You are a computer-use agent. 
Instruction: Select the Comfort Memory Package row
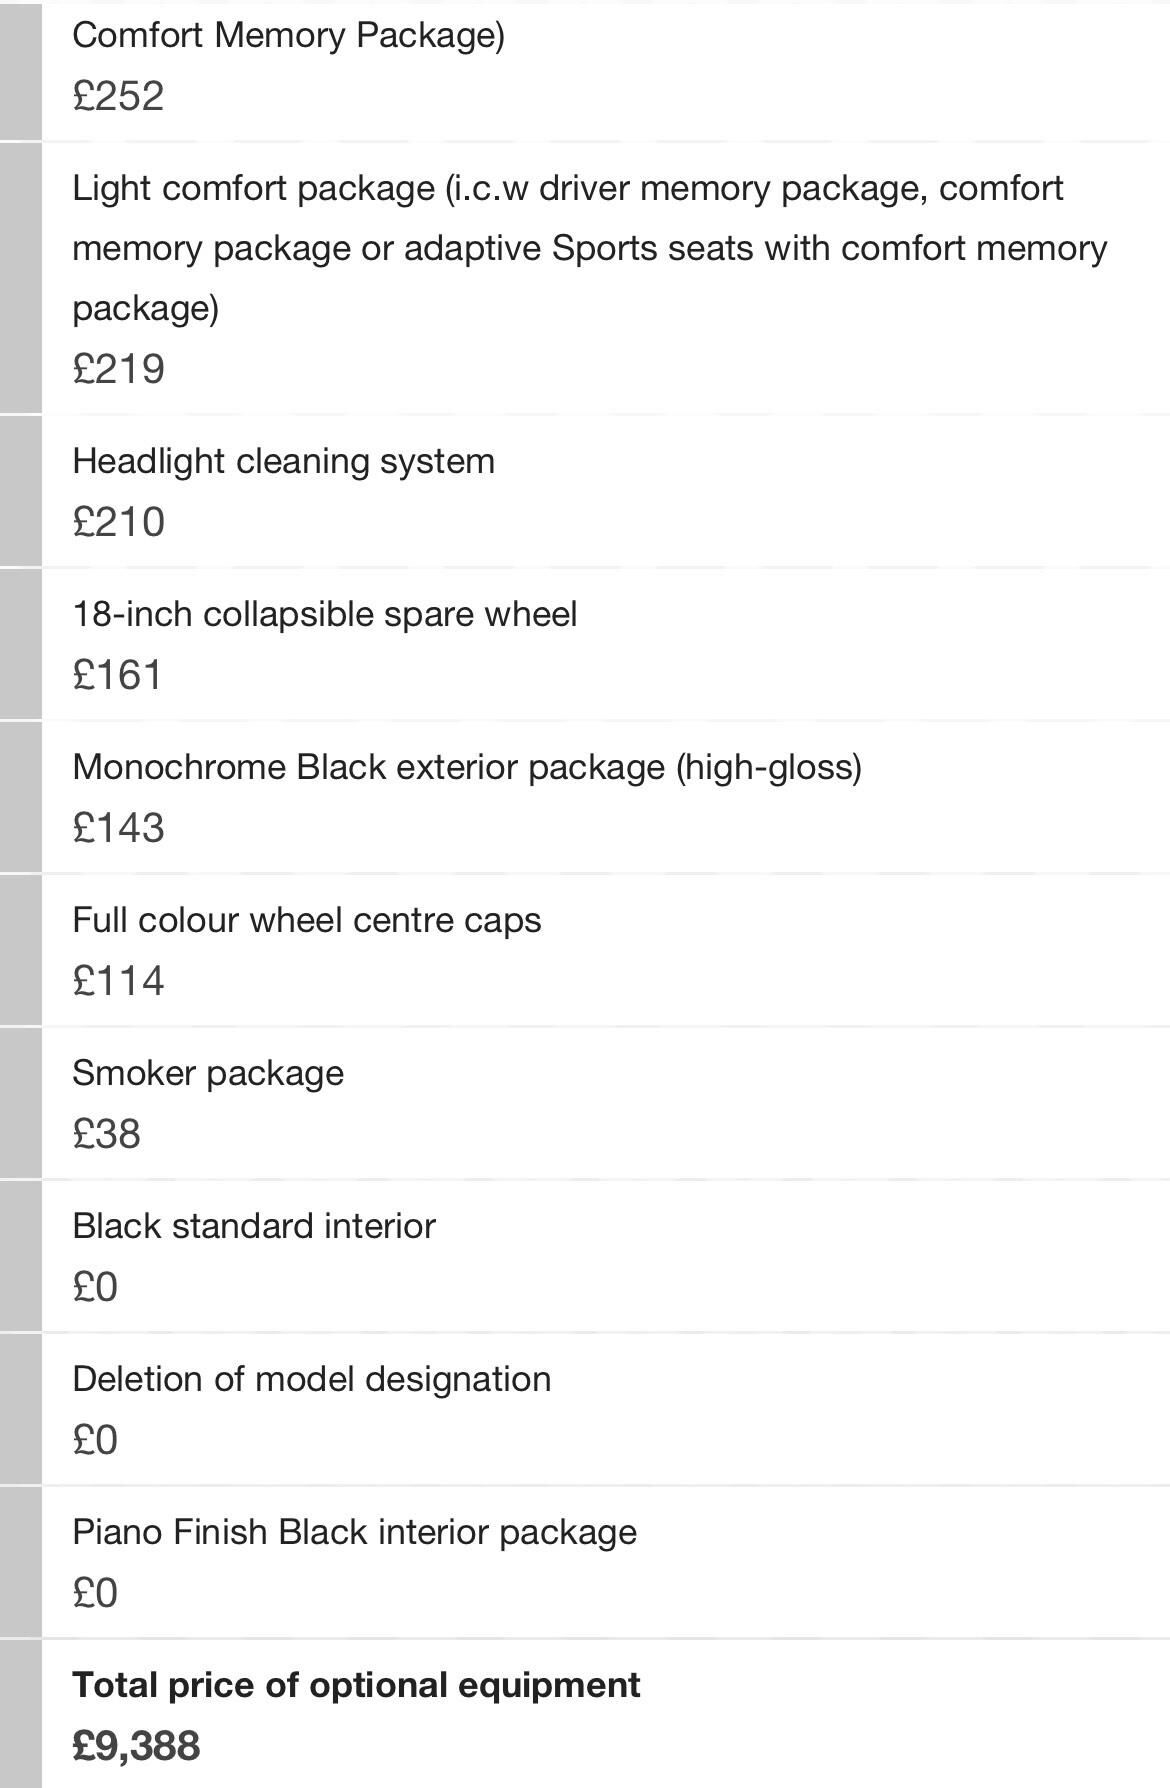(x=605, y=70)
